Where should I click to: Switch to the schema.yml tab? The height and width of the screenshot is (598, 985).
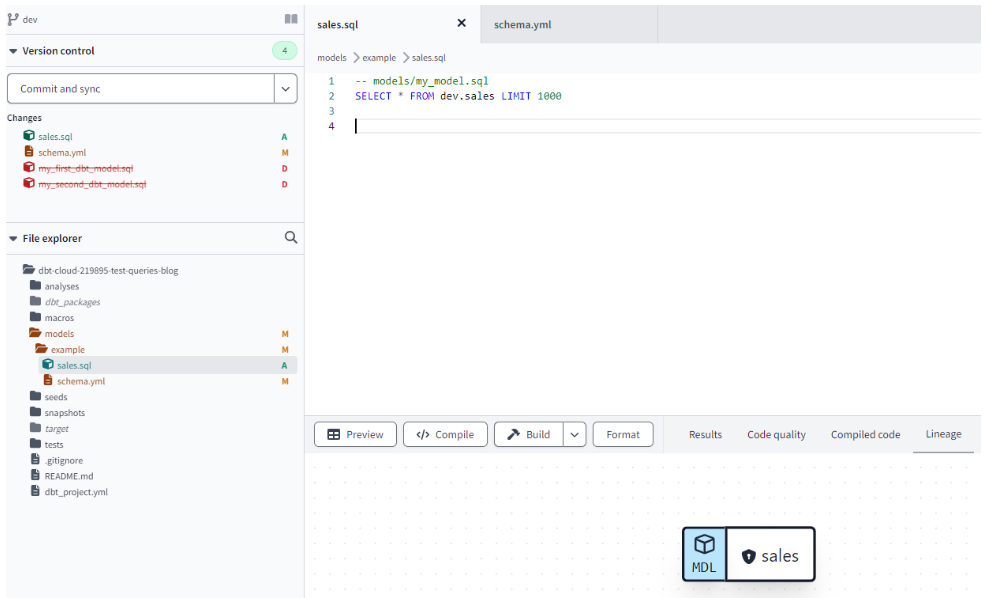point(521,23)
